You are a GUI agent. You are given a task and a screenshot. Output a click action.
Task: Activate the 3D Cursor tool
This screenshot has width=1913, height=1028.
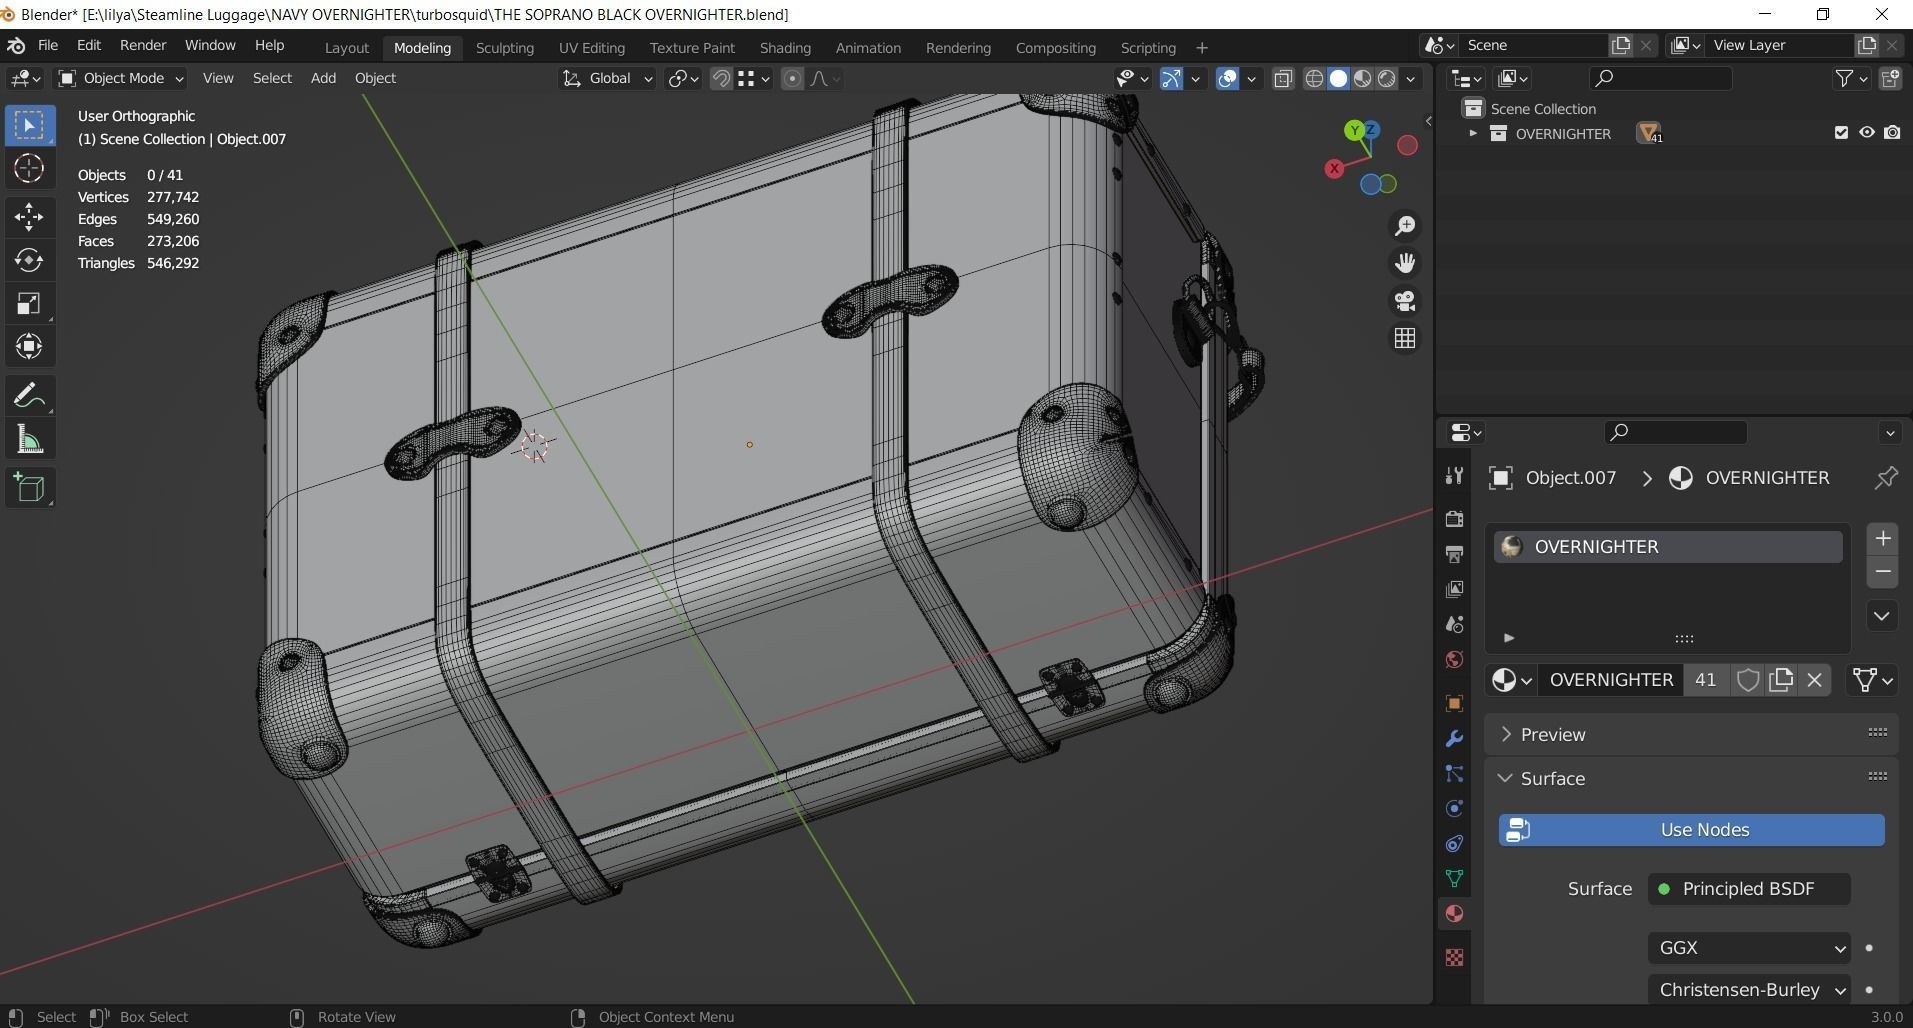(x=29, y=168)
